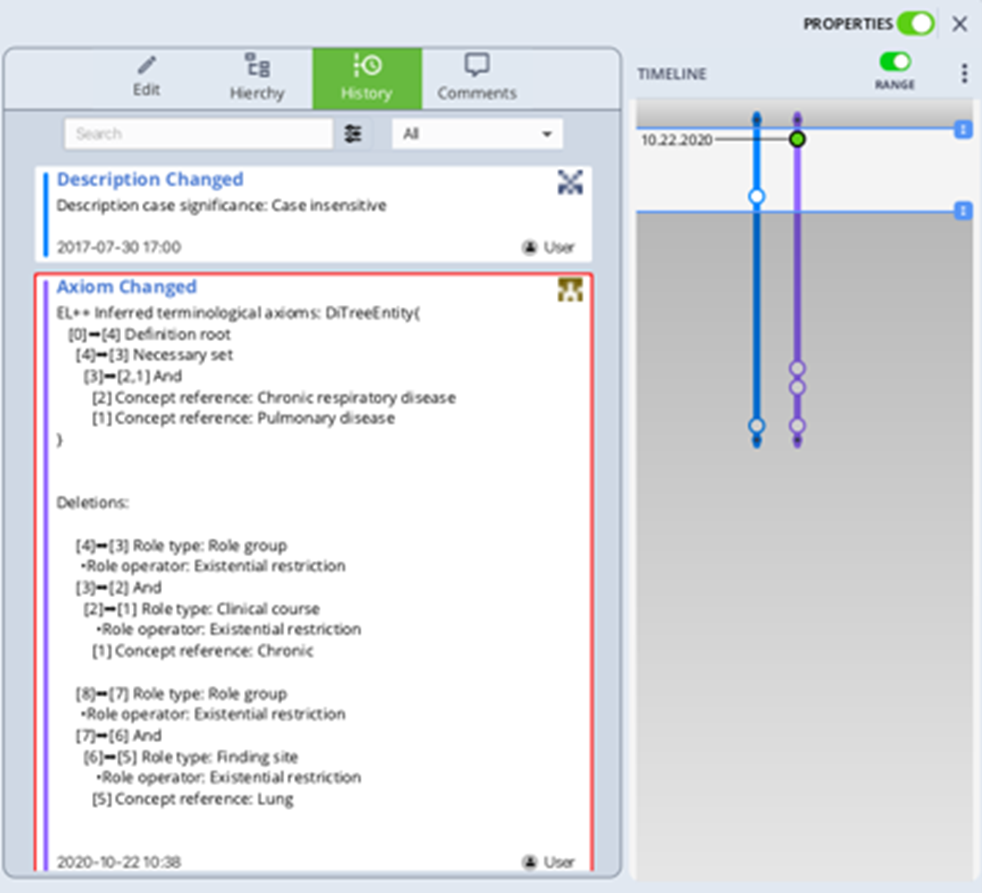This screenshot has width=982, height=893.
Task: Click the lower range handle on timeline
Action: point(962,210)
